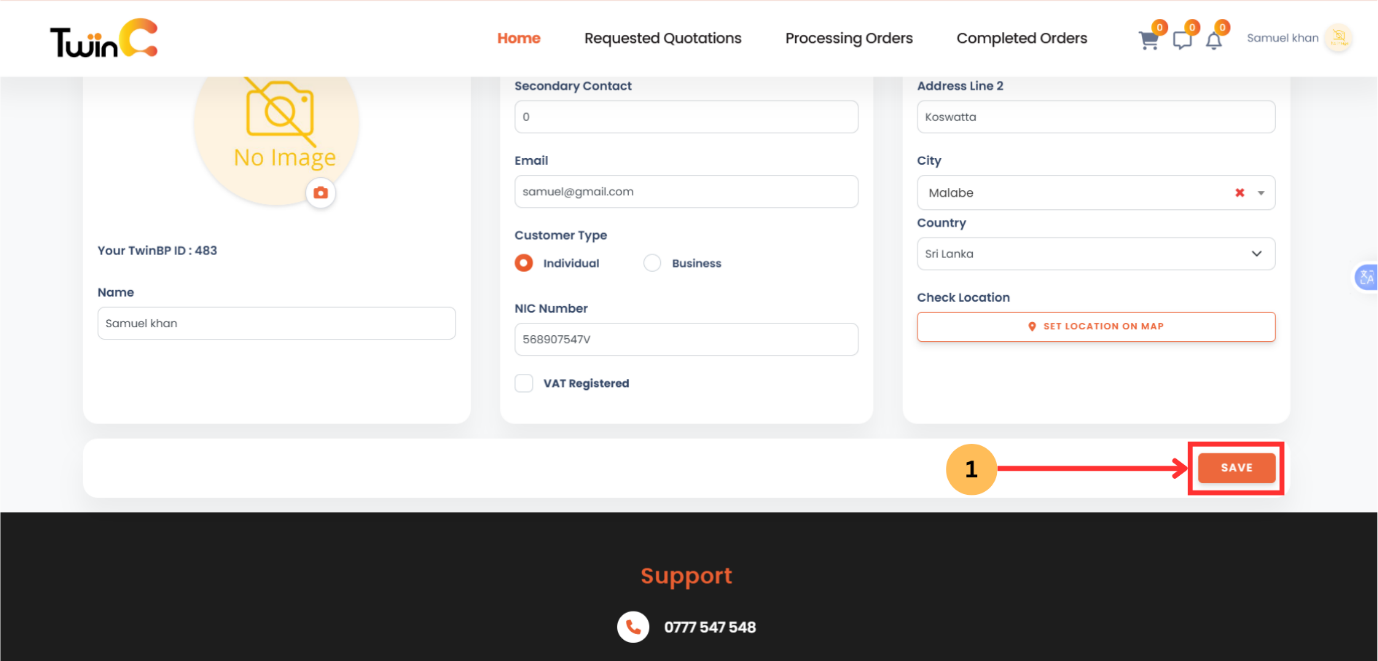
Task: Open the Samuel khan account menu
Action: click(1282, 37)
